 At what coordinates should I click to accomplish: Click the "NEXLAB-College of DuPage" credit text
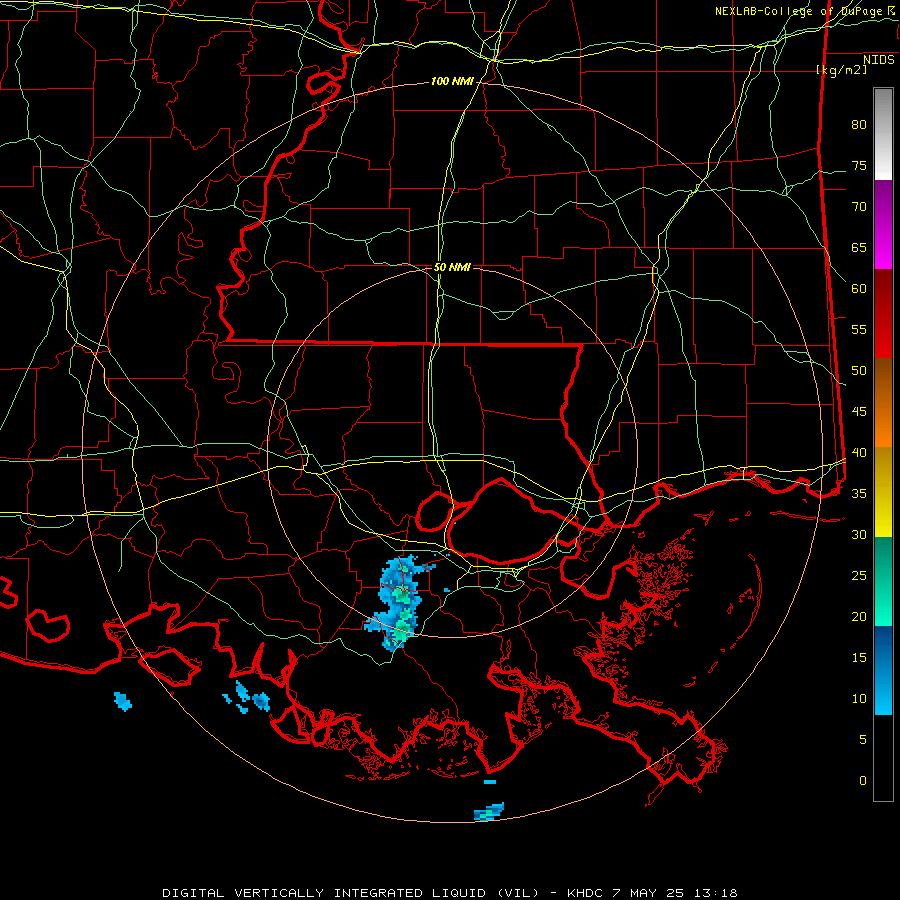[798, 11]
